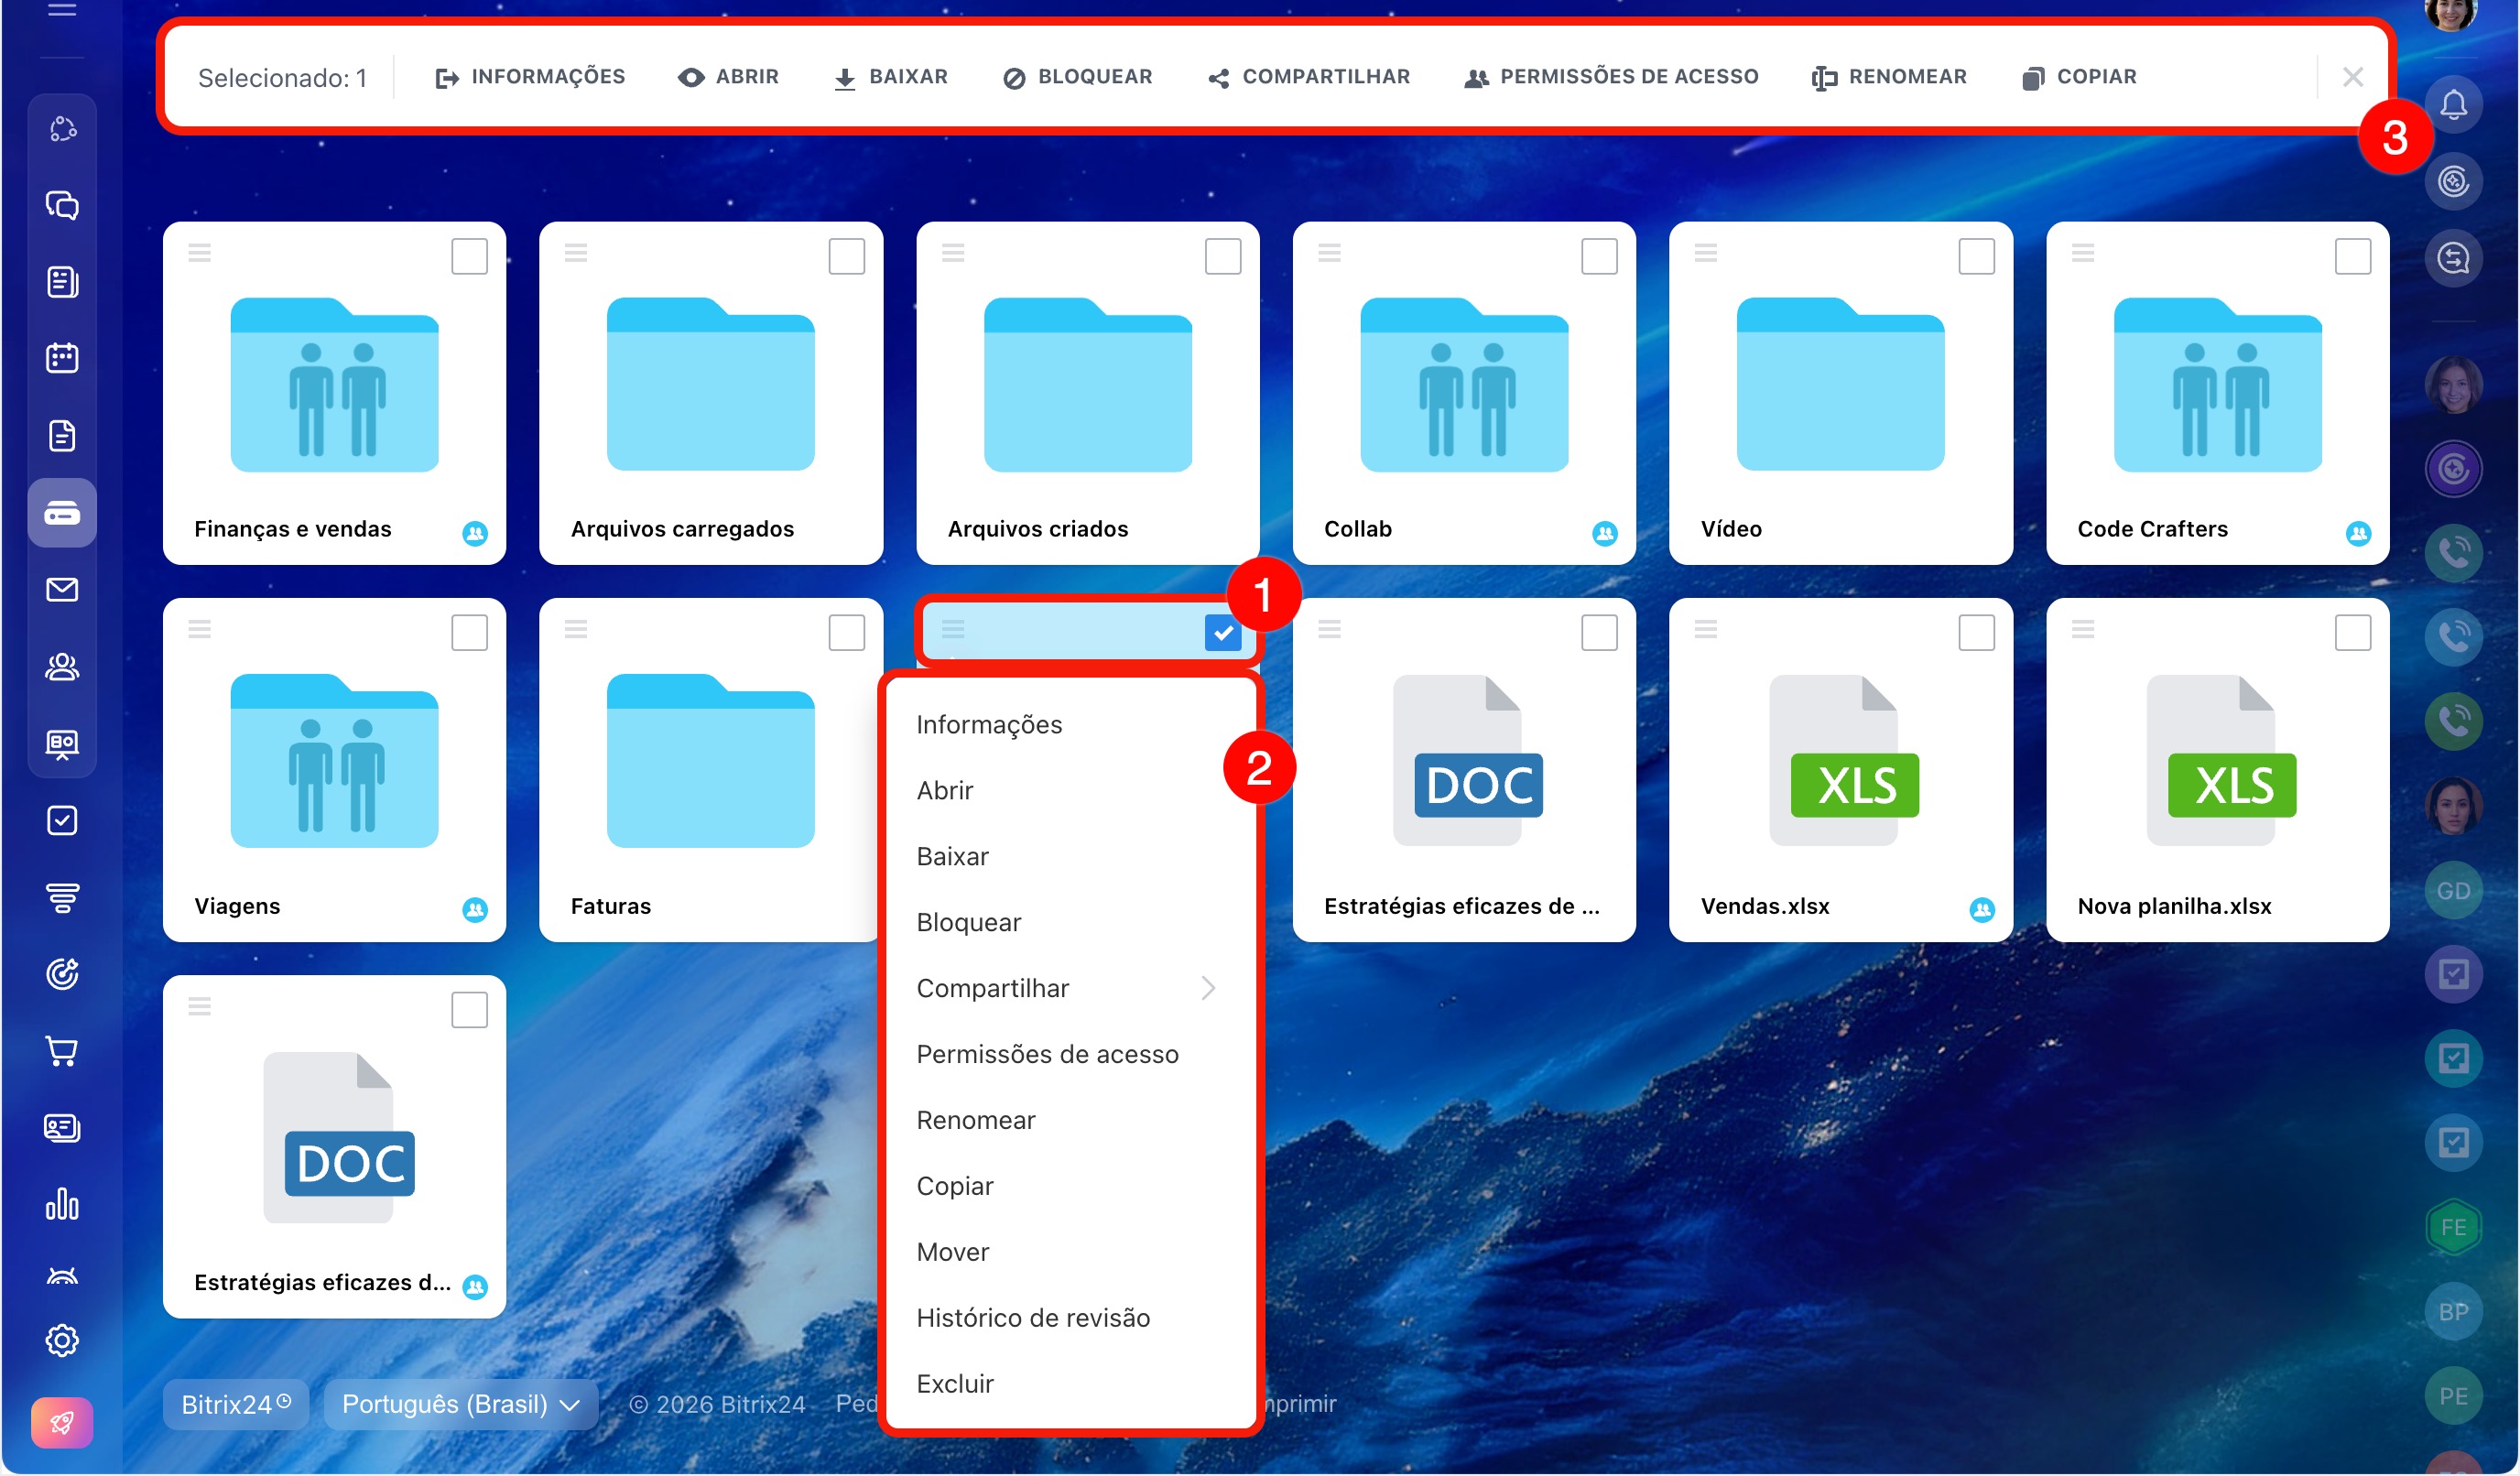Select the Vendas.xlsx file checkbox
Viewport: 2520px width, 1476px height.
[x=1976, y=633]
